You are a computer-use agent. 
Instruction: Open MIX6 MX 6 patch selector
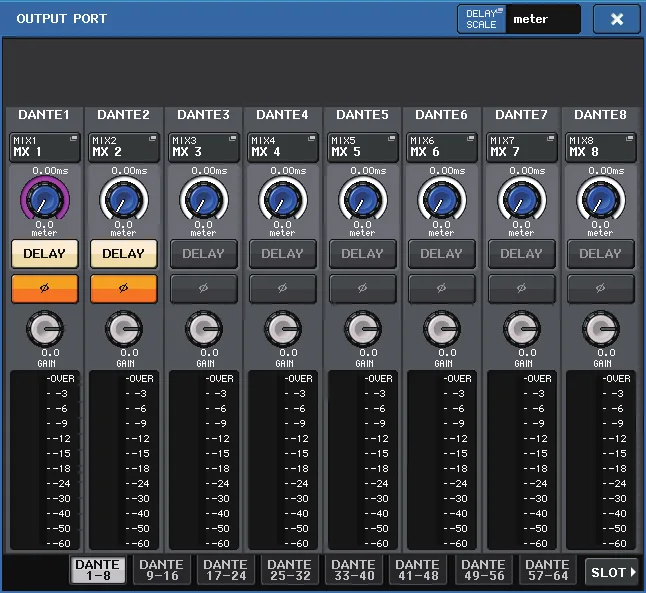pyautogui.click(x=442, y=147)
